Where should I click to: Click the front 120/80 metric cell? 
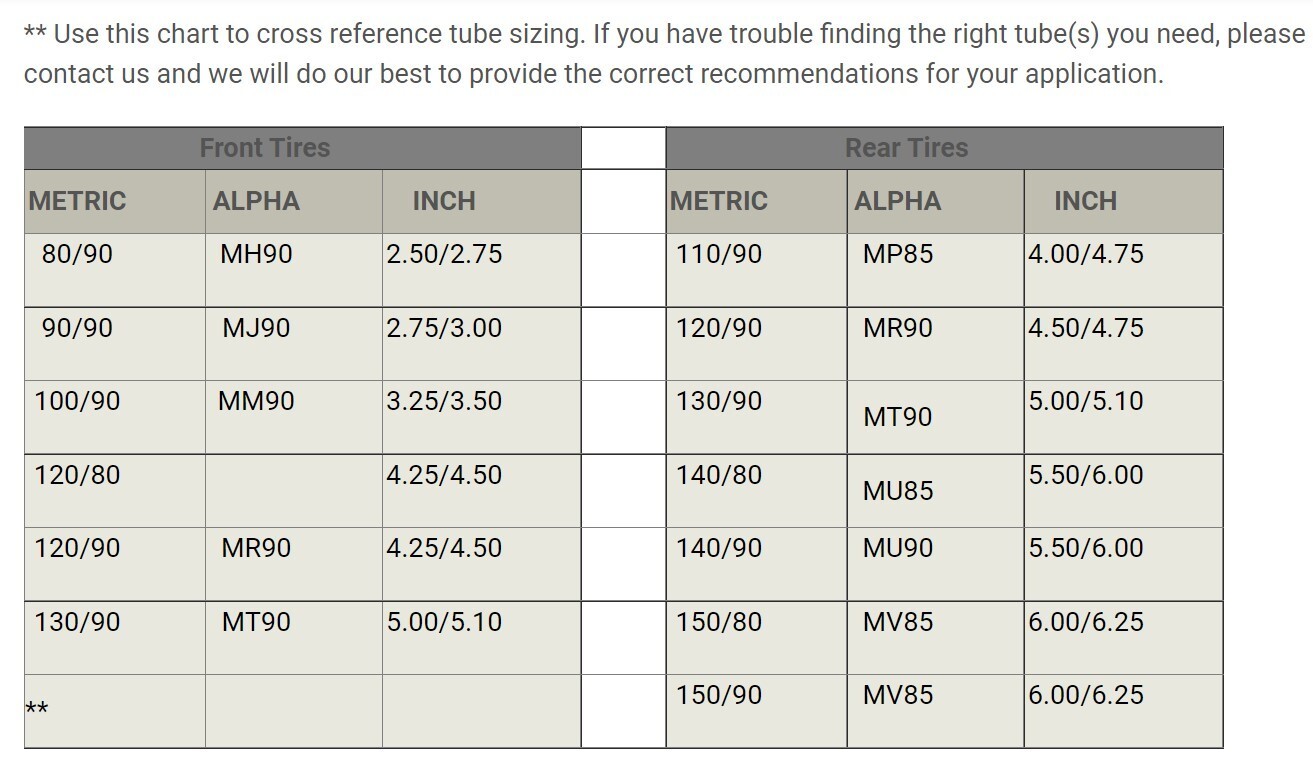click(115, 491)
